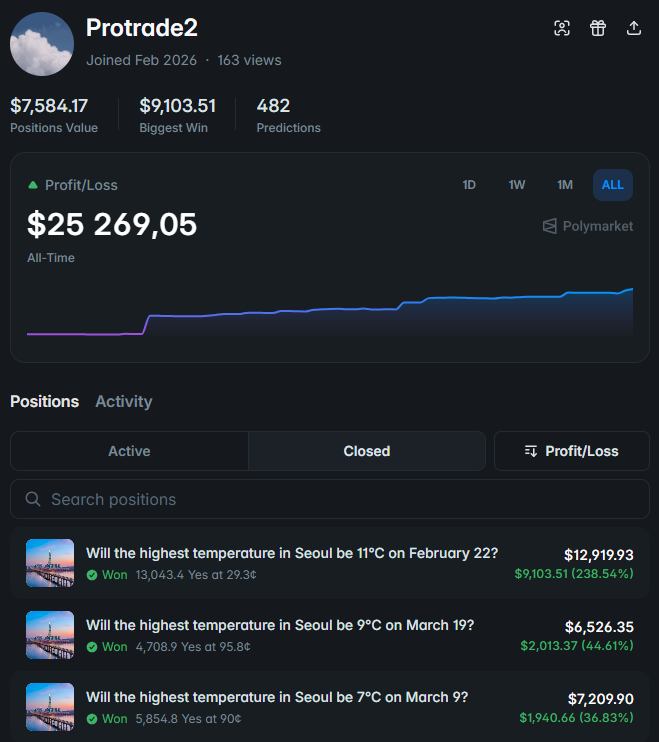Select the 1M chart range

pyautogui.click(x=564, y=185)
